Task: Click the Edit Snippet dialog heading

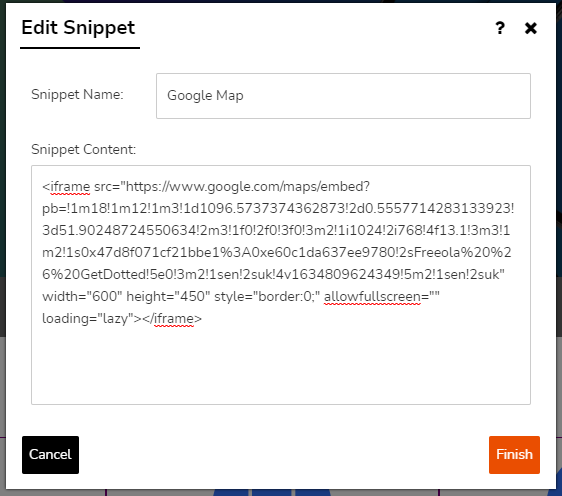Action: (x=78, y=28)
